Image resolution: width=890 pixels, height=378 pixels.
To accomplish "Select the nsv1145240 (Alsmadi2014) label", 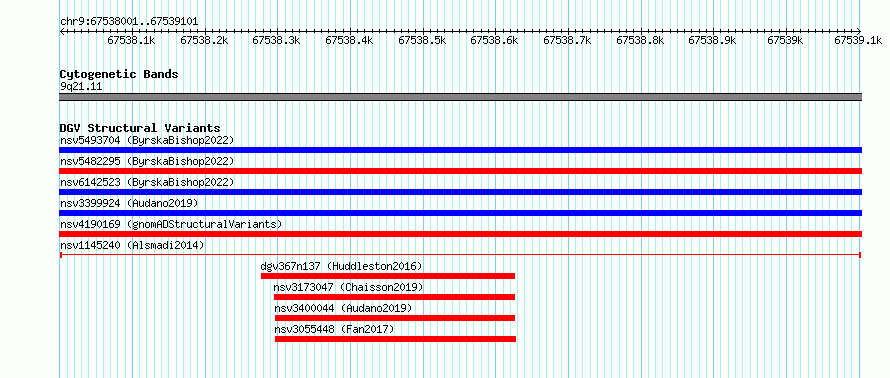I will pyautogui.click(x=132, y=245).
